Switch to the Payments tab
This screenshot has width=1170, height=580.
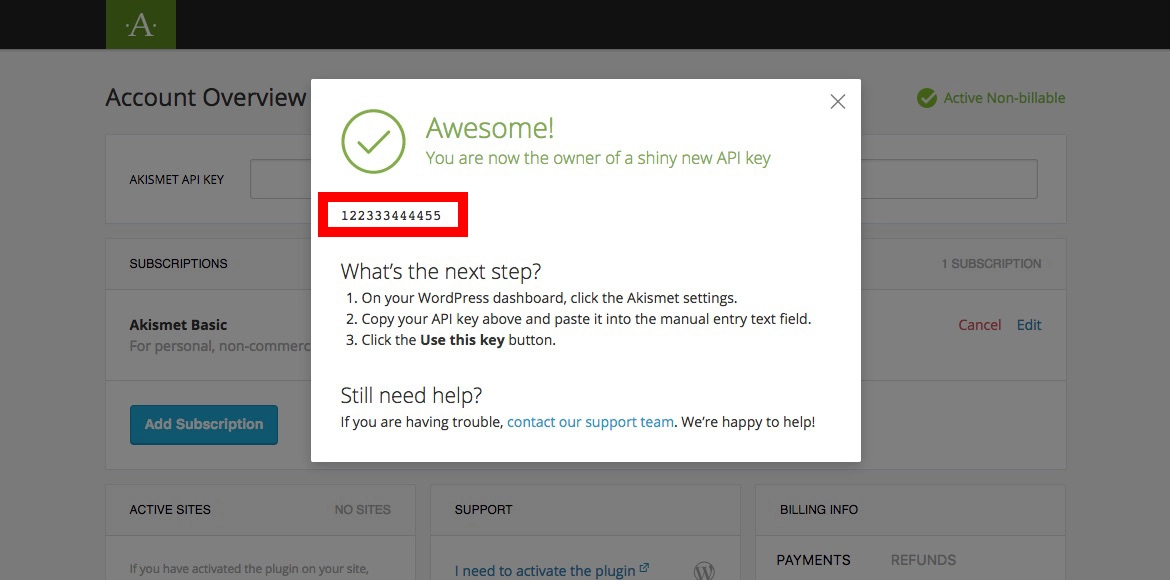813,560
